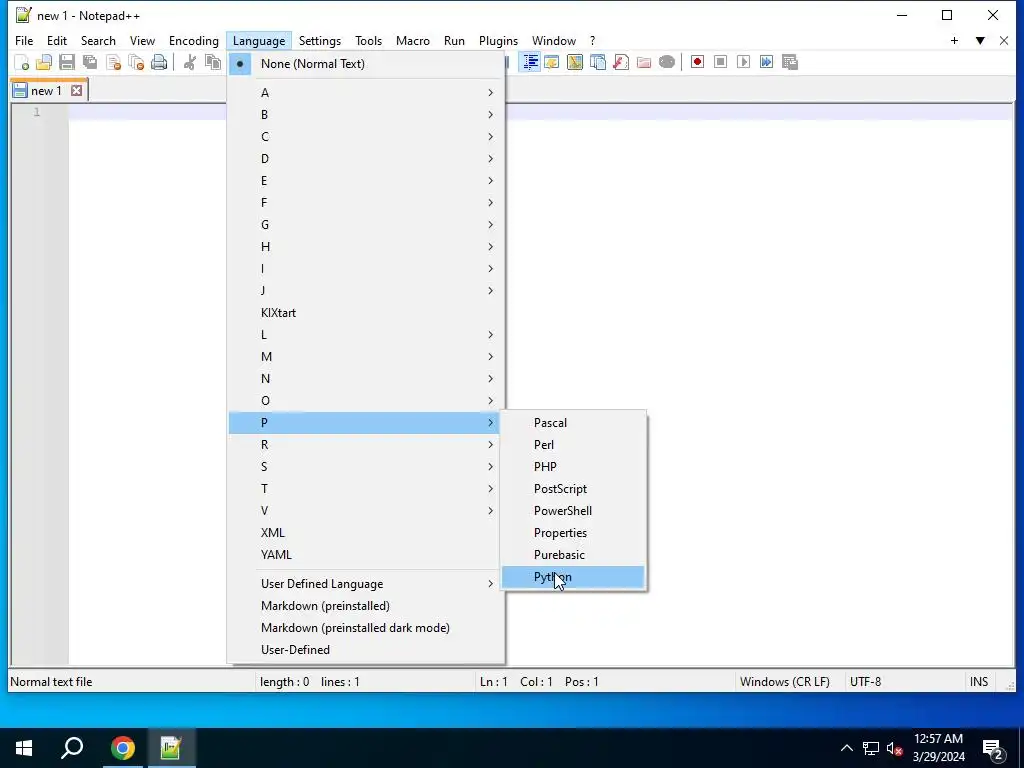Choose PostScript language
This screenshot has height=768, width=1024.
pos(573,489)
